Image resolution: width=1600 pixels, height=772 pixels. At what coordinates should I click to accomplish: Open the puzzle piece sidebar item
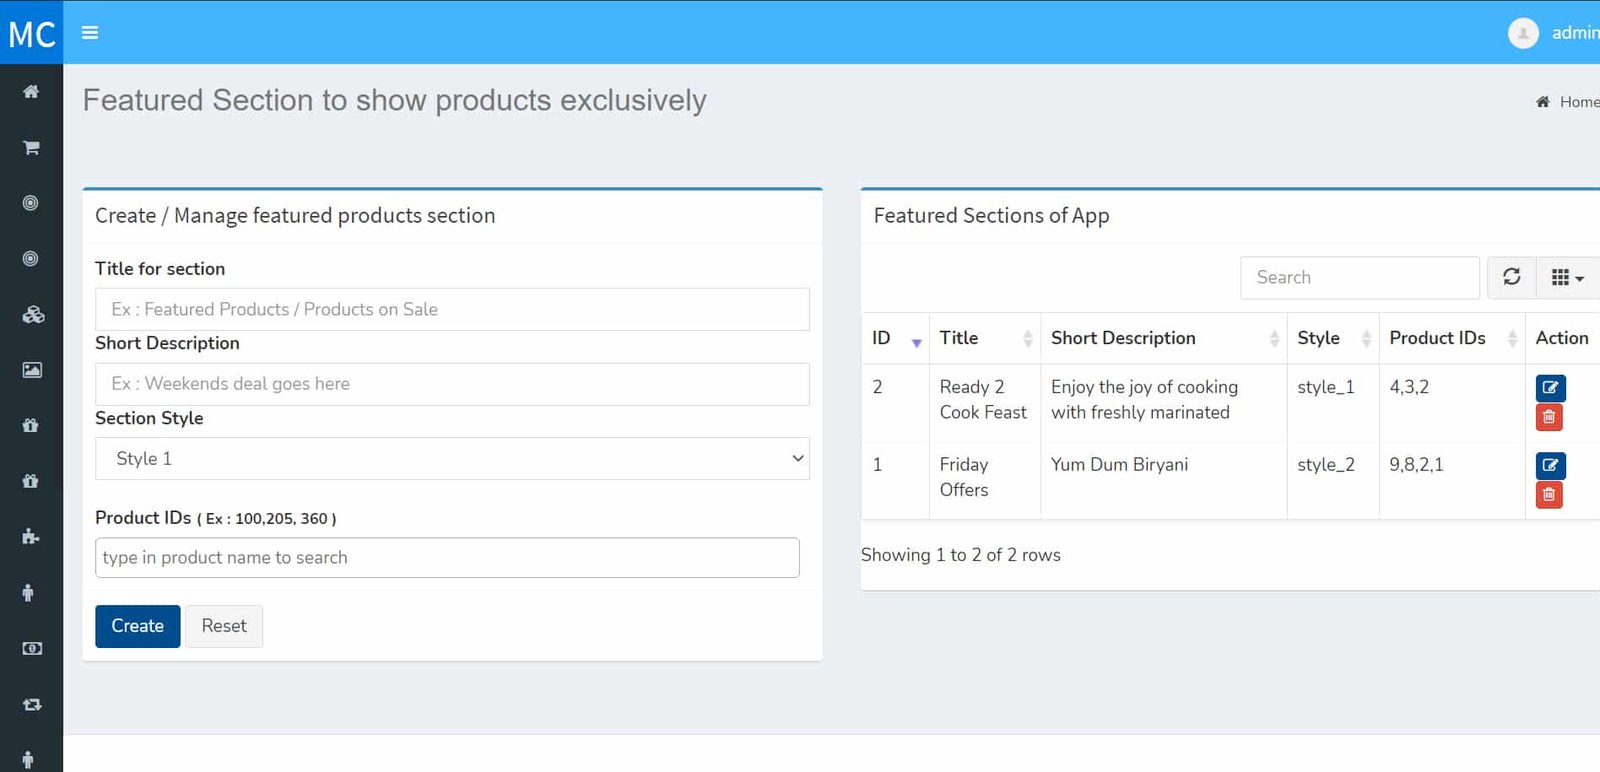(31, 537)
